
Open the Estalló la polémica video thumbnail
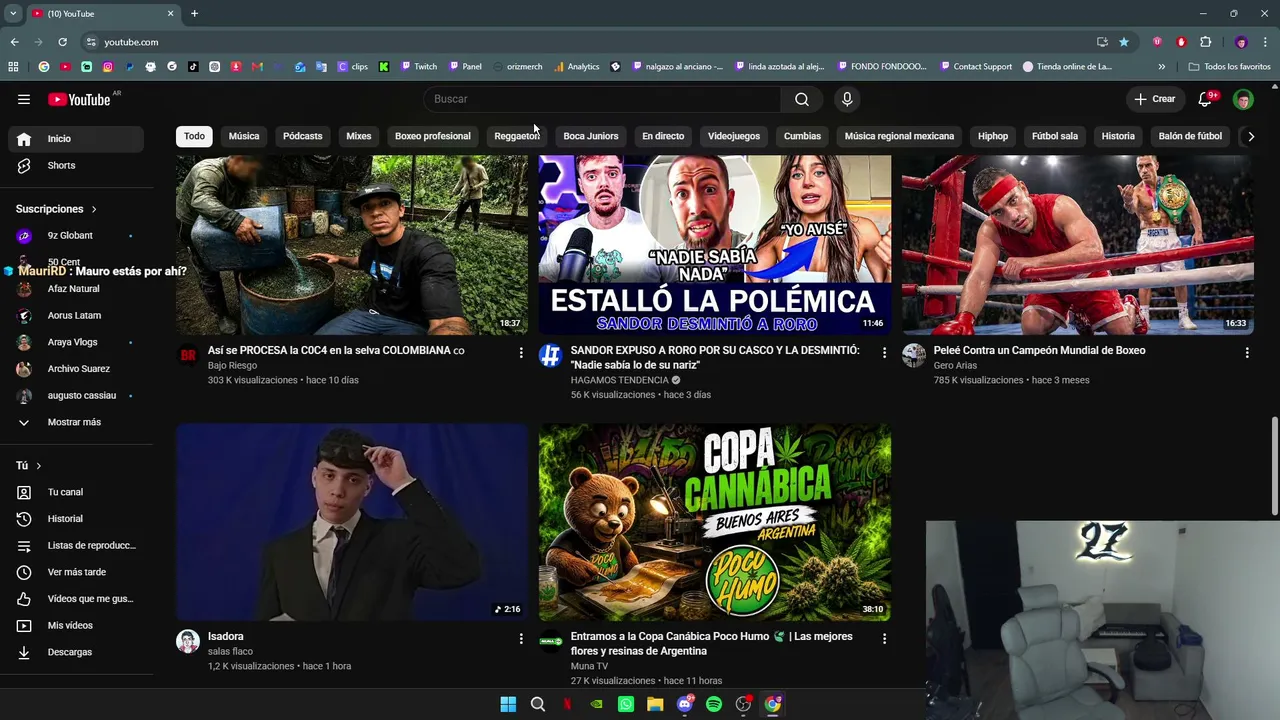[x=715, y=245]
